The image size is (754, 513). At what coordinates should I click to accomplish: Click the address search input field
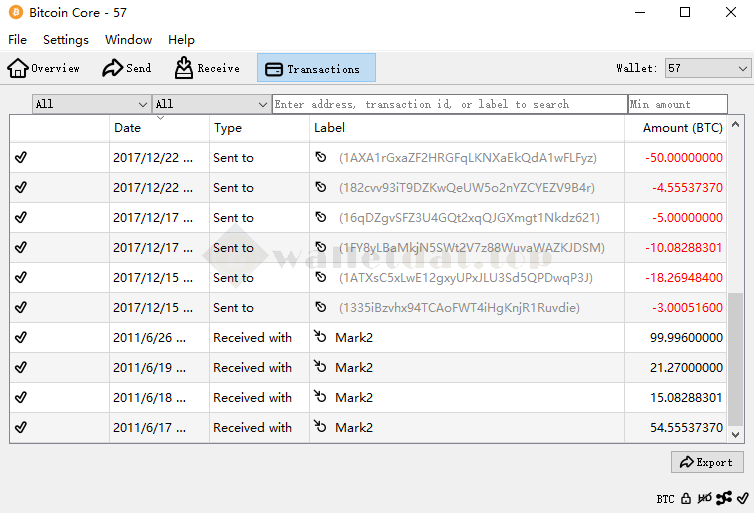click(x=449, y=104)
